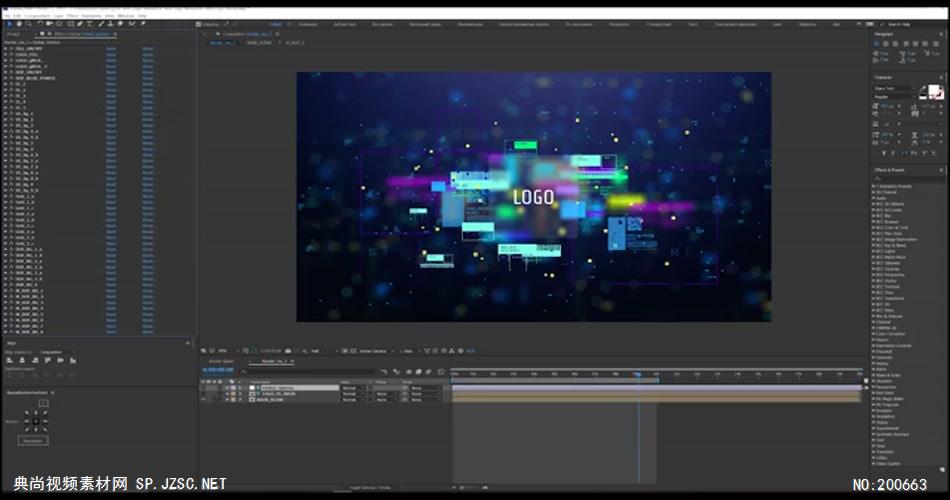This screenshot has height=500, width=950.
Task: Toggle Faux Italic in Character panel
Action: coord(893,154)
